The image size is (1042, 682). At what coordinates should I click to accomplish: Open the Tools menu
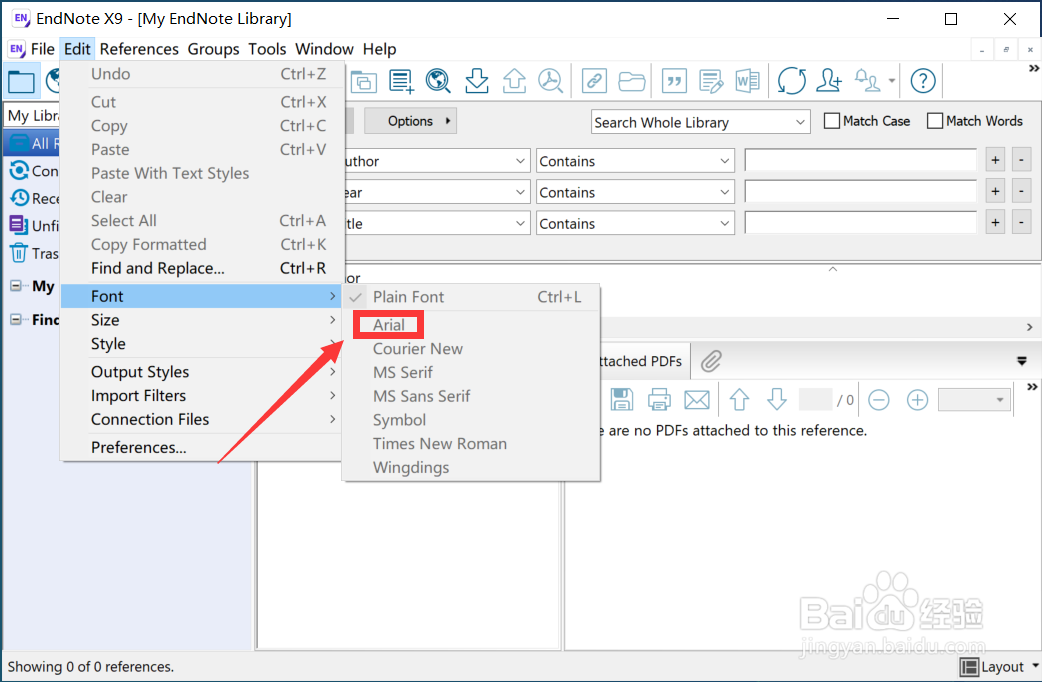(267, 49)
